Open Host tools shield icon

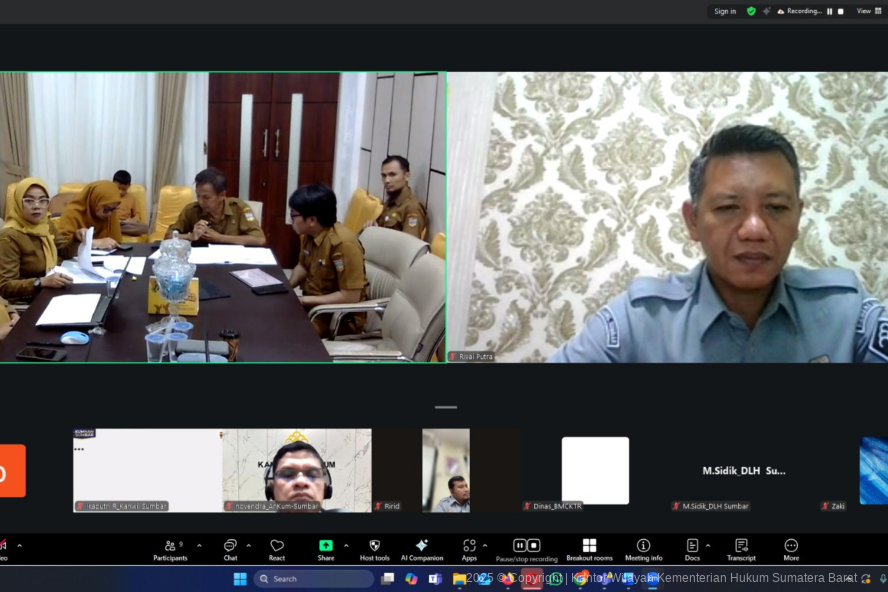[375, 549]
